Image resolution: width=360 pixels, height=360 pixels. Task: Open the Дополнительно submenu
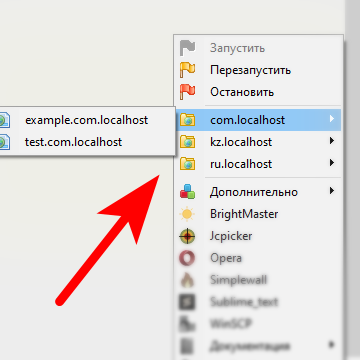point(258,192)
